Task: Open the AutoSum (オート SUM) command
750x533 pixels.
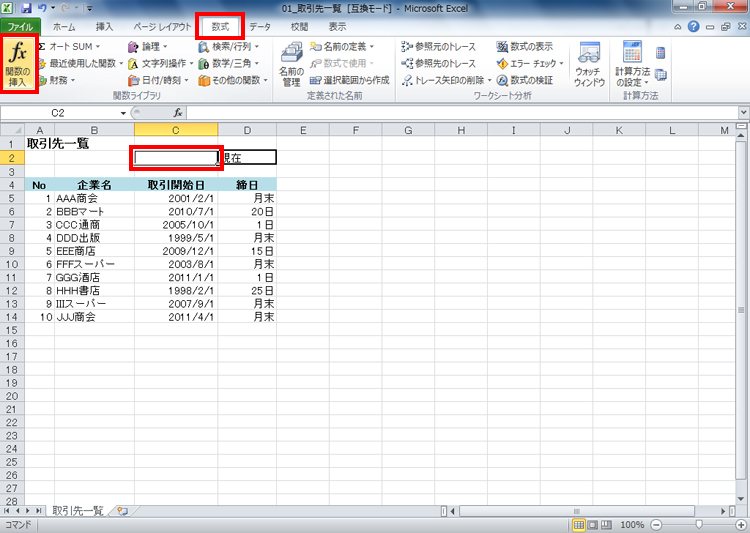Action: point(70,46)
